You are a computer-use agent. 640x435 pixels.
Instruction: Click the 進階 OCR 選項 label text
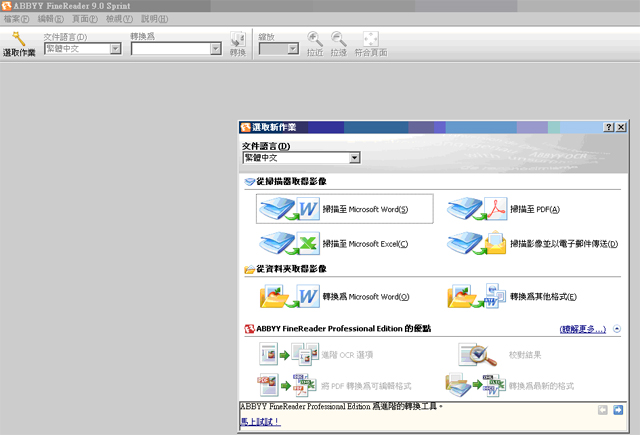pos(347,355)
